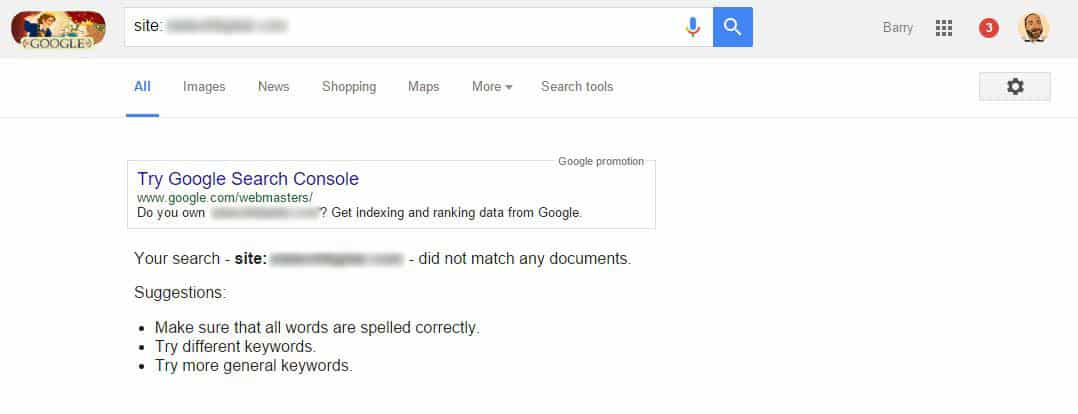1078x414 pixels.
Task: Click the promotion description text
Action: tap(360, 213)
